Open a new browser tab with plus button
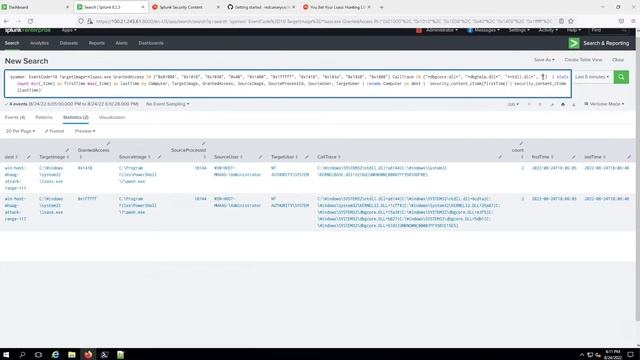Viewport: 640px width, 360px height. (382, 7)
